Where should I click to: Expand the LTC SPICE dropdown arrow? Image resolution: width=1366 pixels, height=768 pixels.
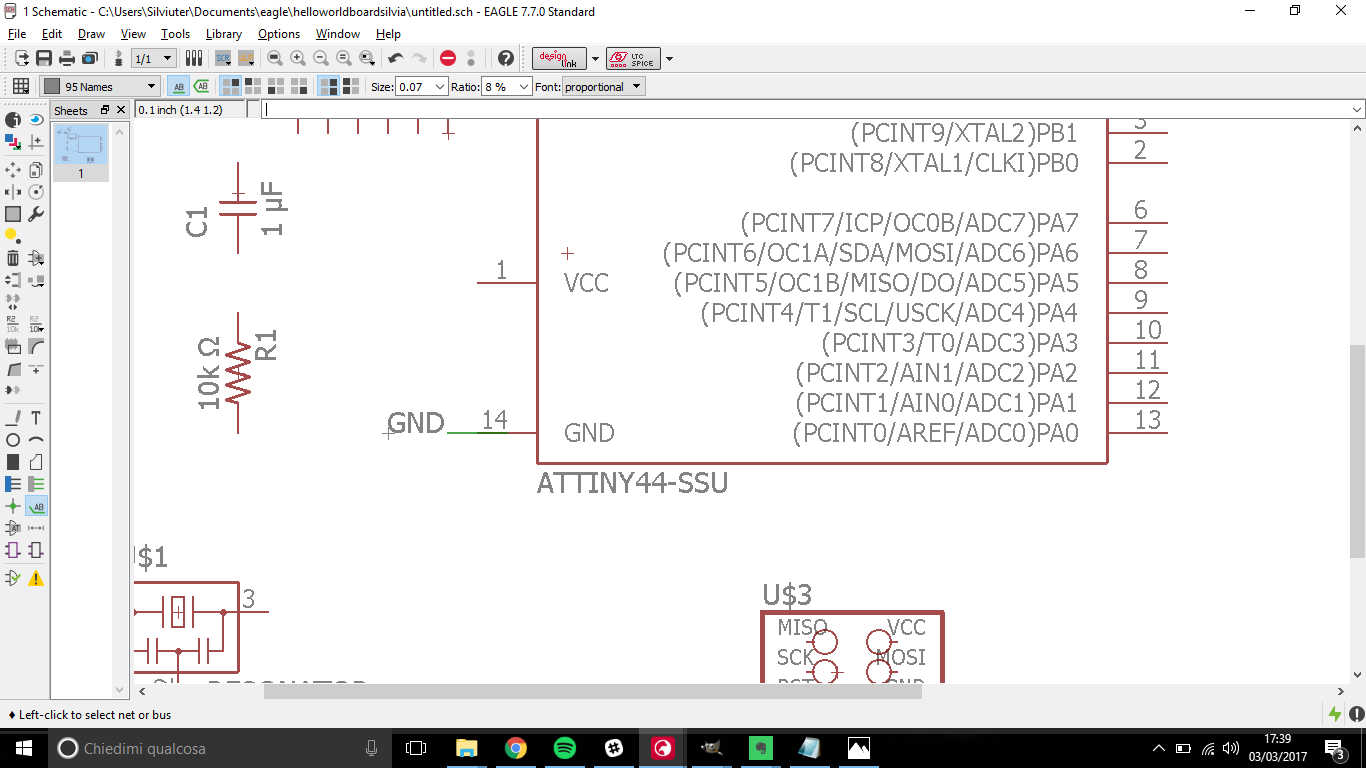pos(669,58)
